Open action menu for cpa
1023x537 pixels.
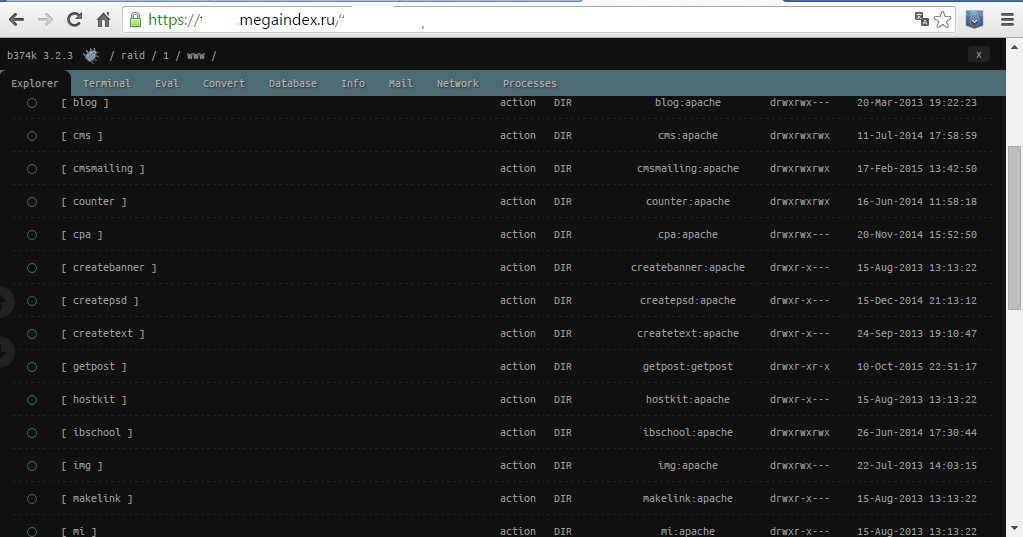[x=518, y=234]
